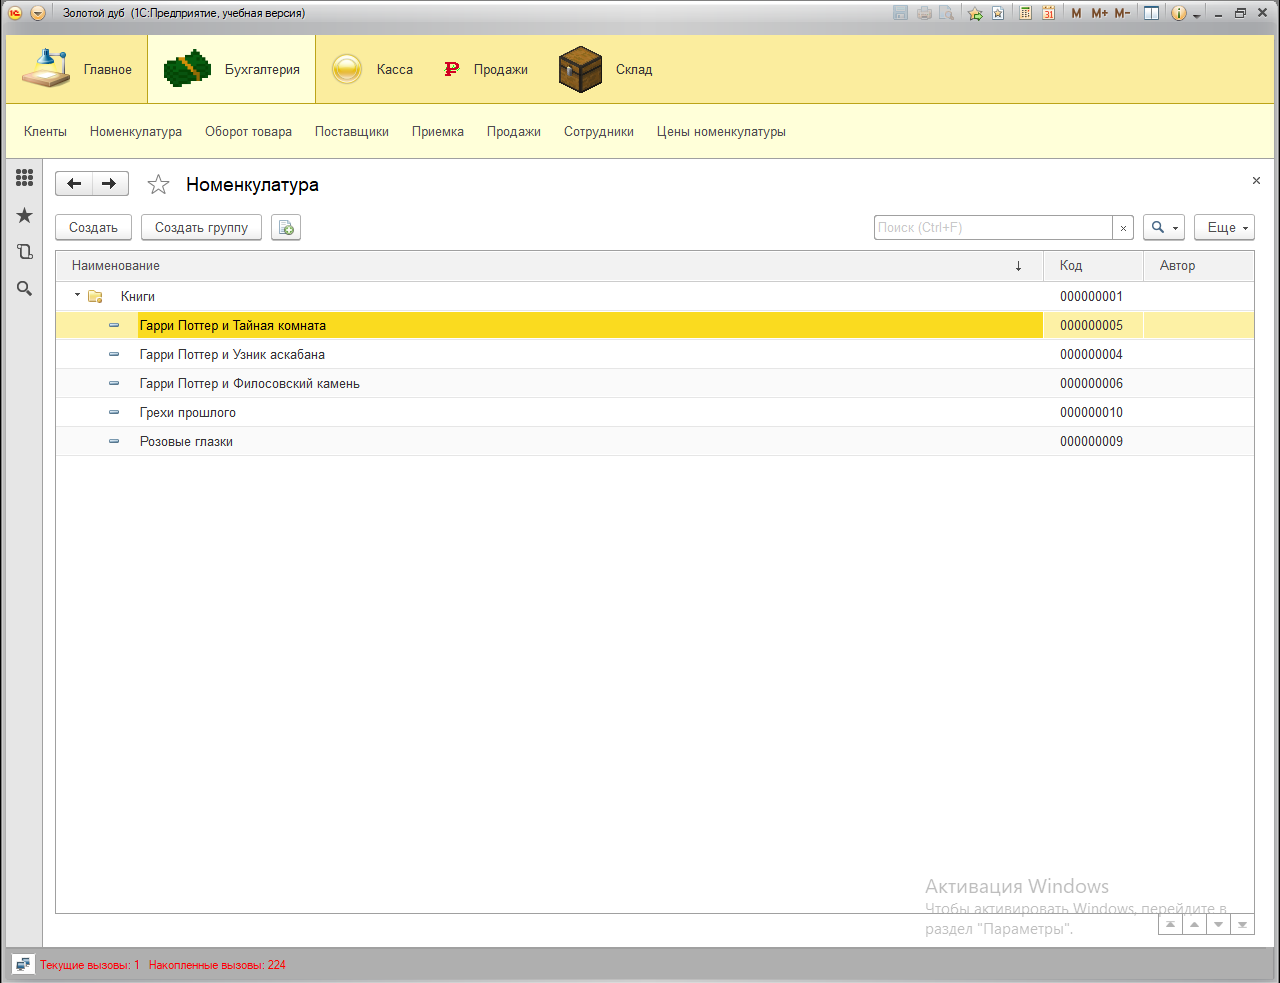Jump to list top arrow button
Viewport: 1280px width, 983px height.
(1170, 924)
